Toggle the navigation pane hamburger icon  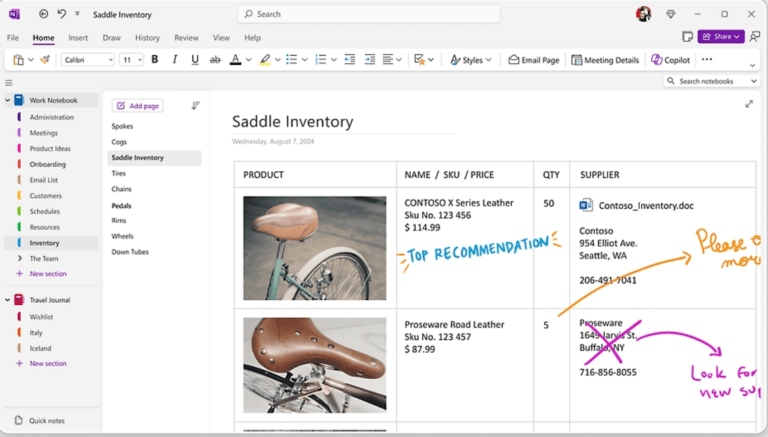9,82
